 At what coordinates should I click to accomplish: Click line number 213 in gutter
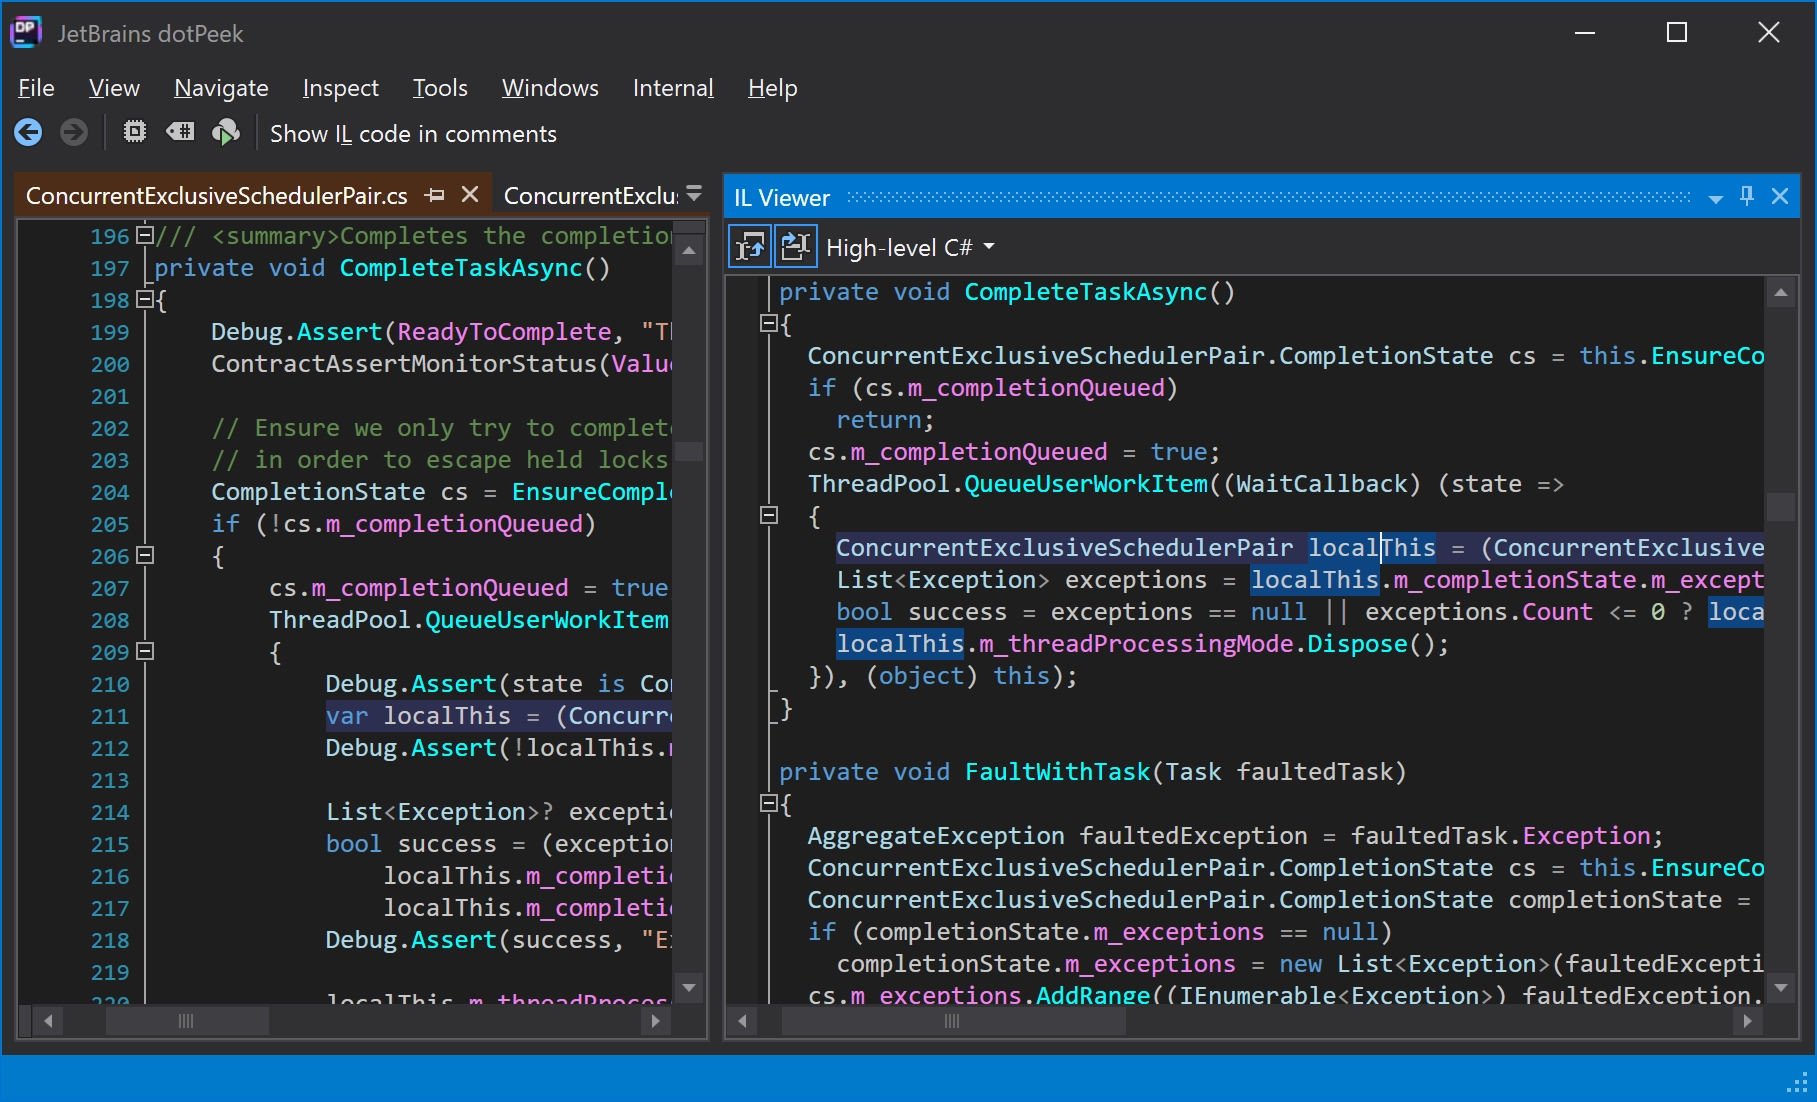[110, 780]
